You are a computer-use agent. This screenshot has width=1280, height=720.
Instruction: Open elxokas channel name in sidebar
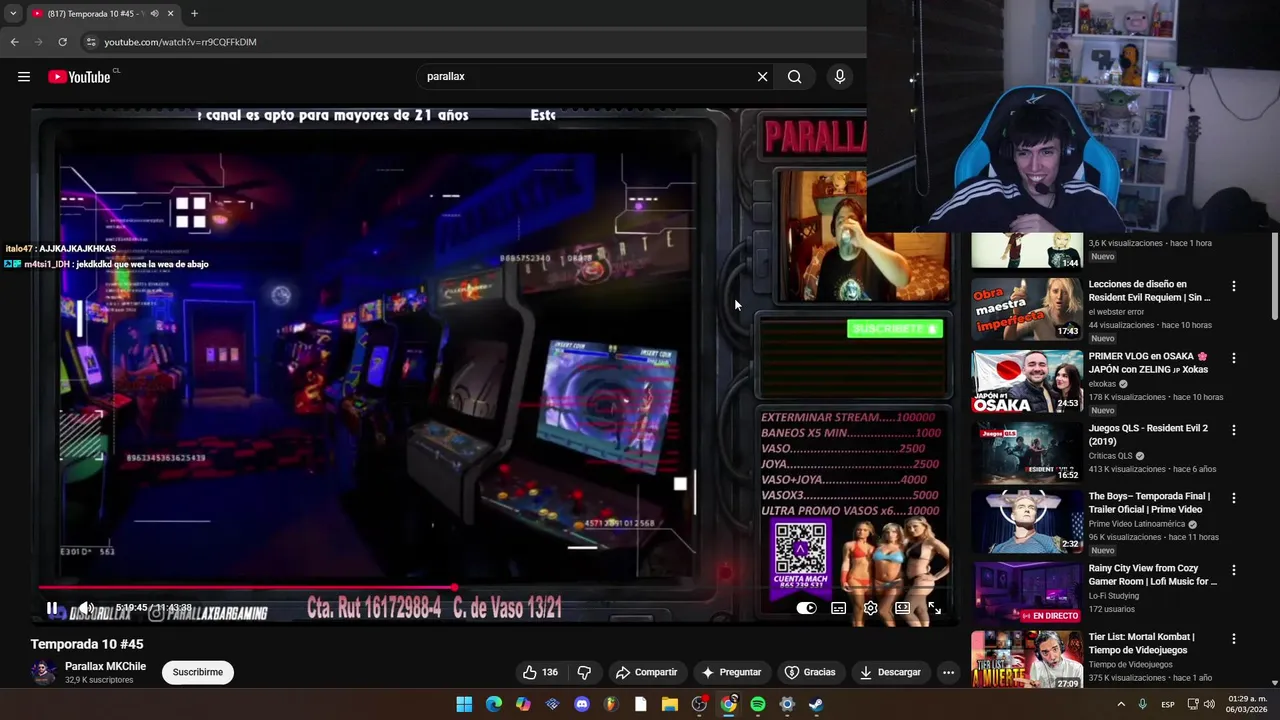point(1102,384)
